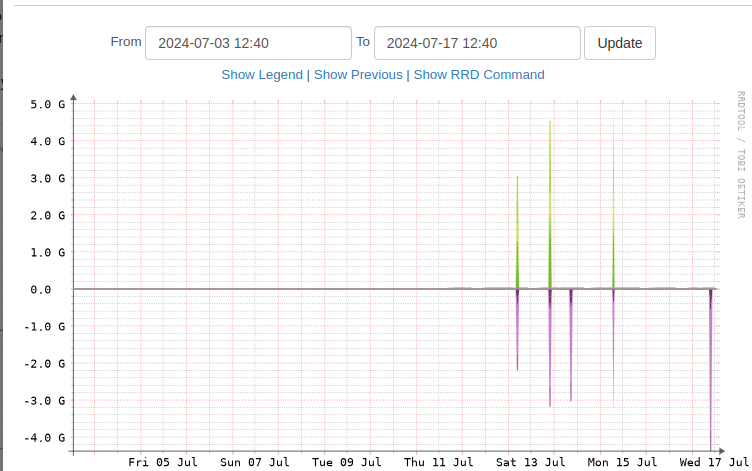Click the RRDTOOL / TOBI OETIKER watermark
This screenshot has height=471, width=752.
point(741,154)
